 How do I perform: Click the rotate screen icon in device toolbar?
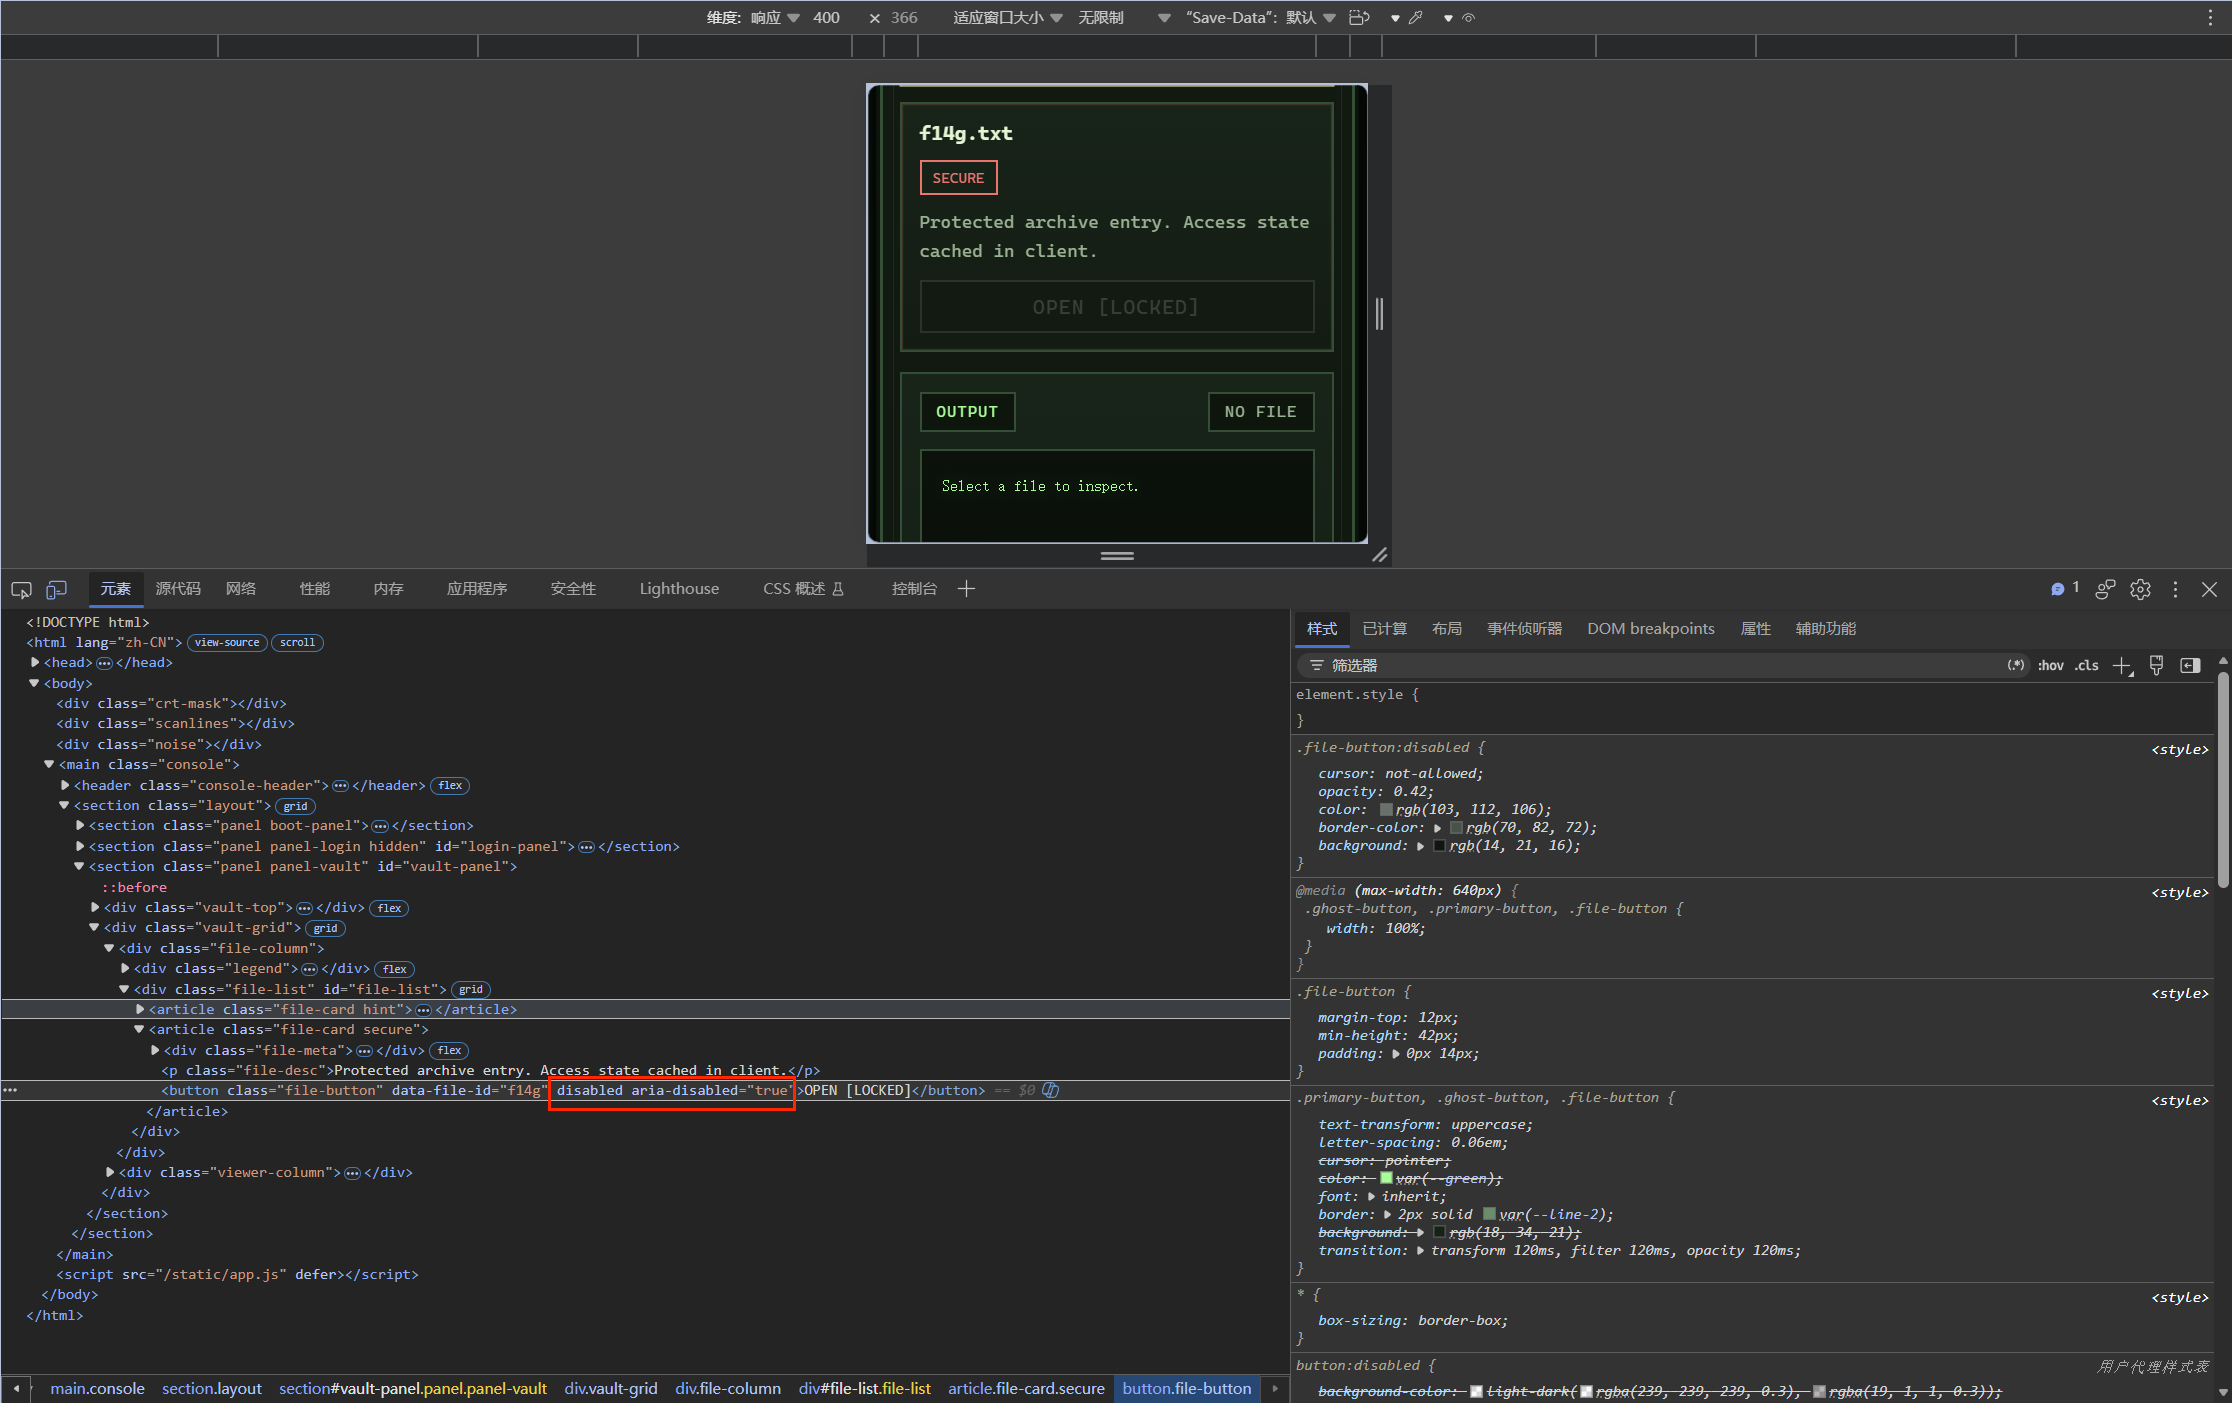click(x=1359, y=17)
